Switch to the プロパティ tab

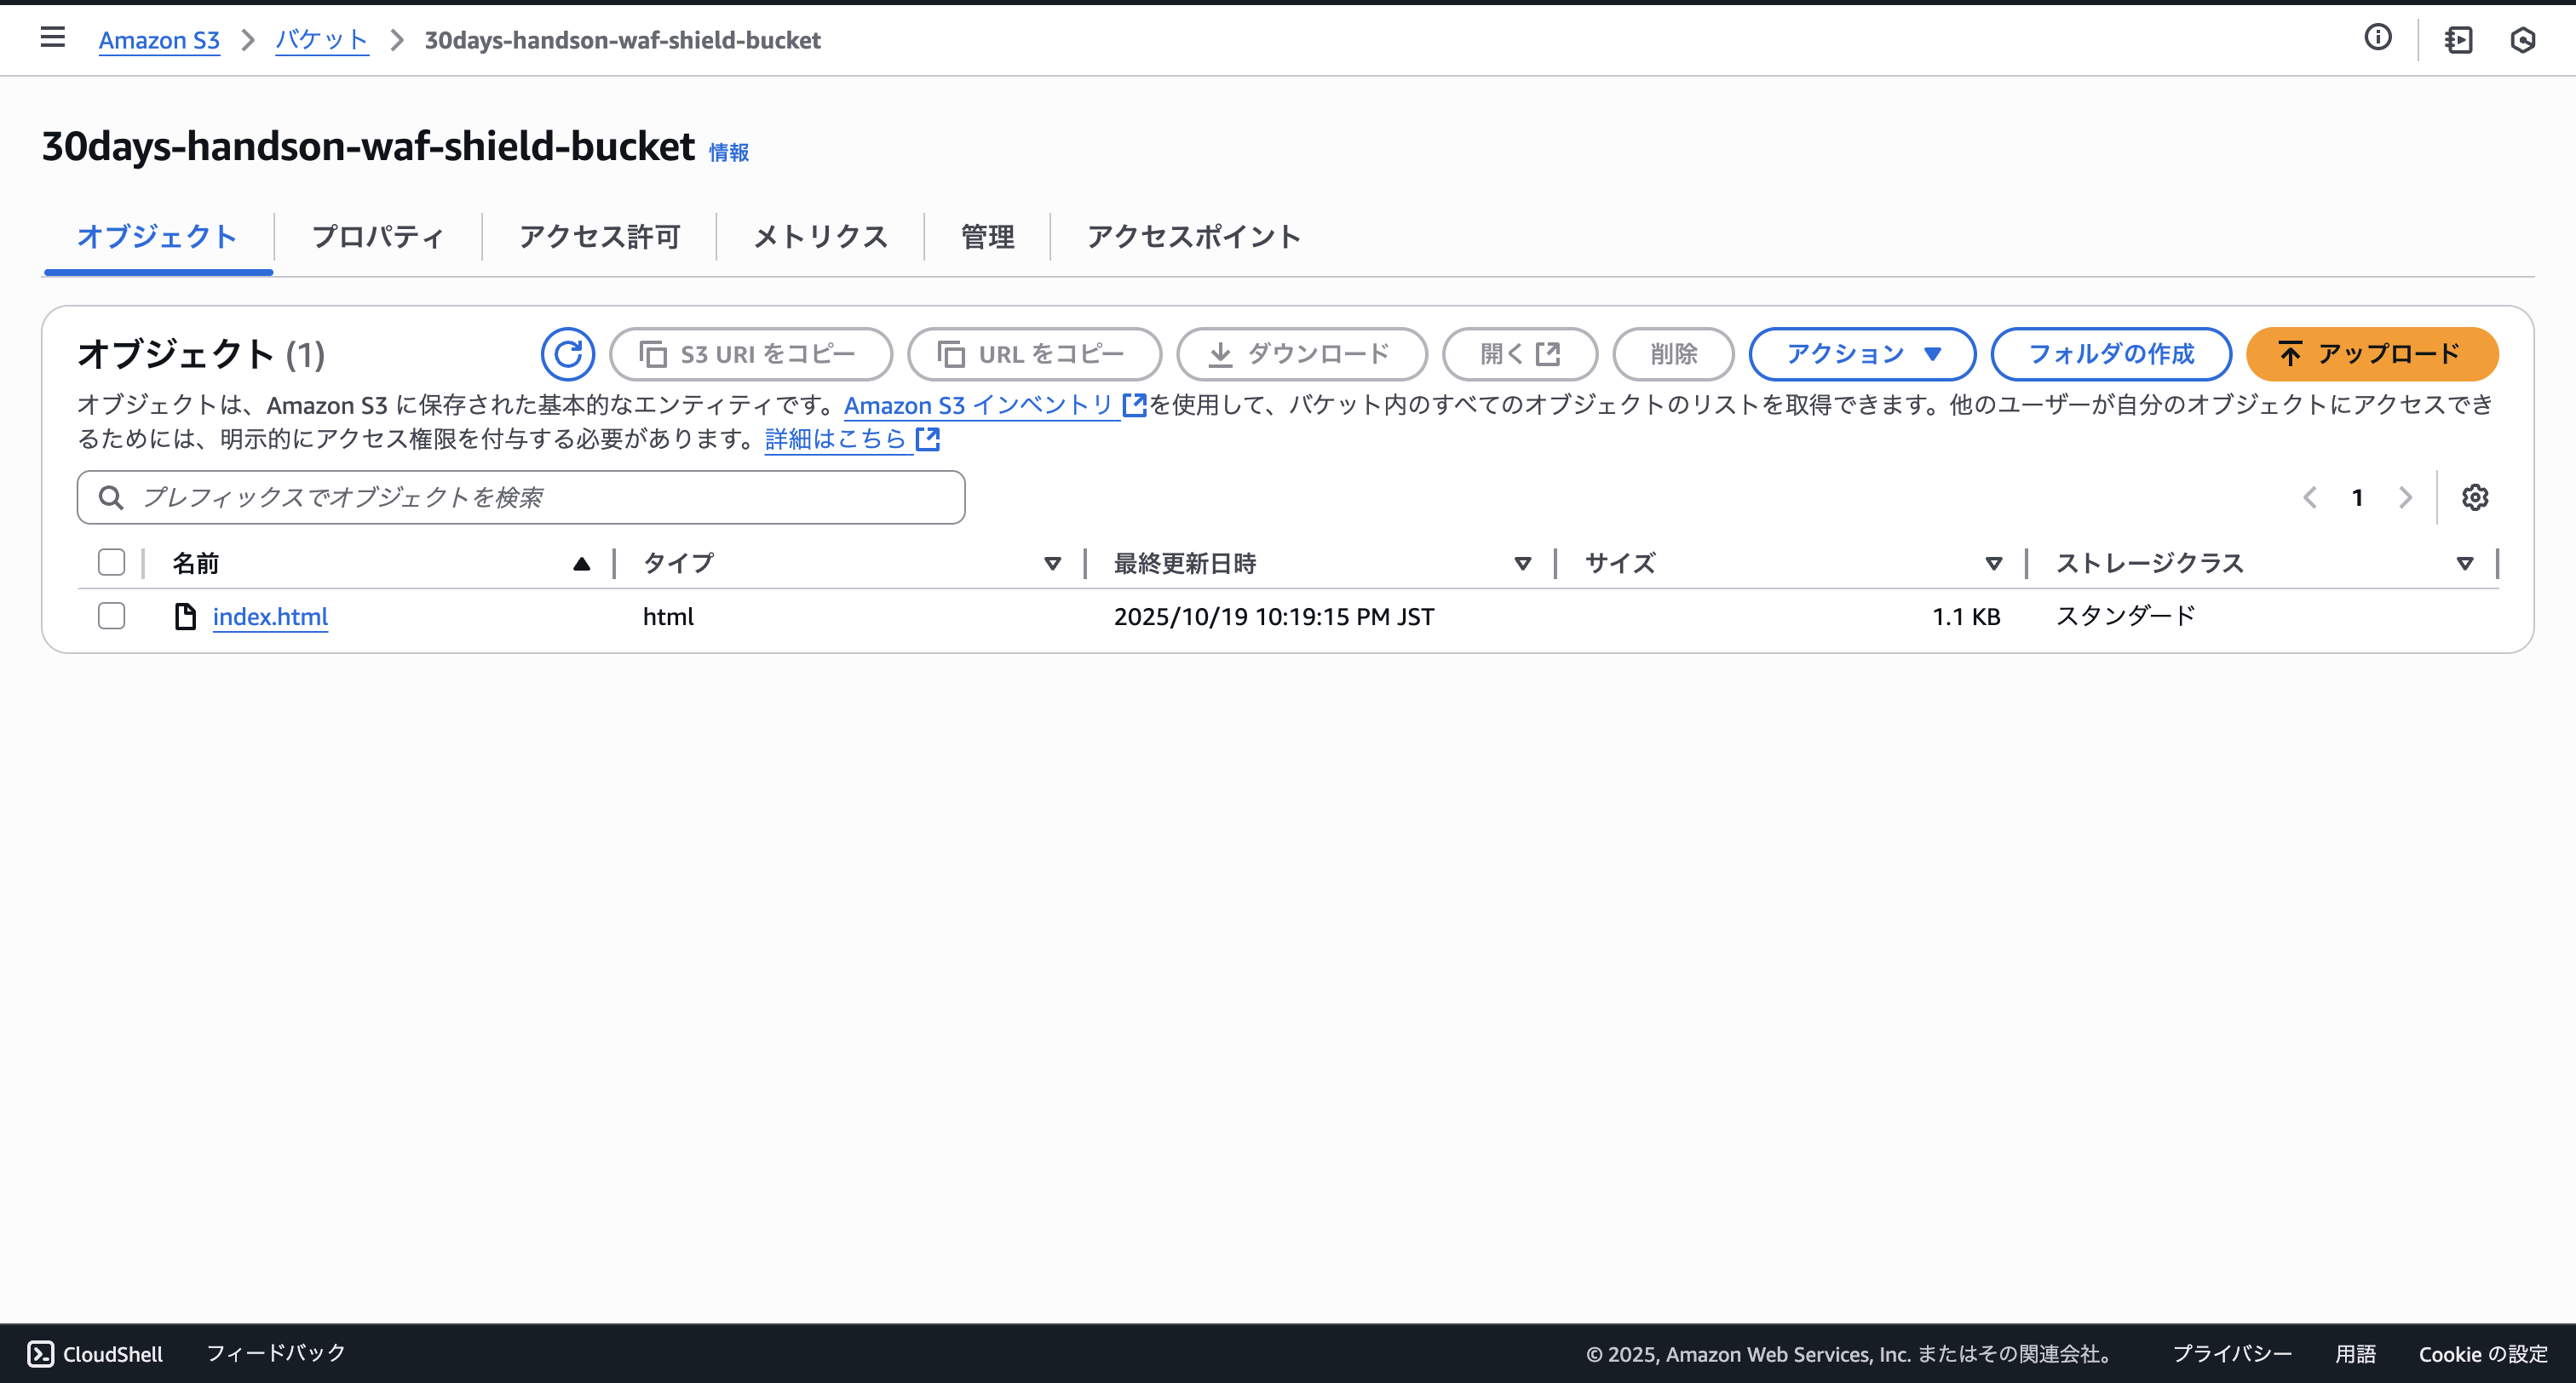pyautogui.click(x=377, y=237)
